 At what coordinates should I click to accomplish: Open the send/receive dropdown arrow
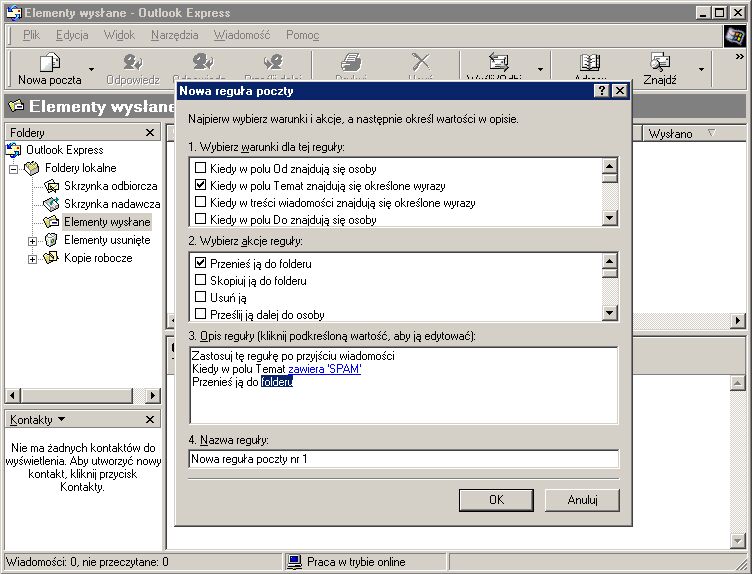(540, 70)
